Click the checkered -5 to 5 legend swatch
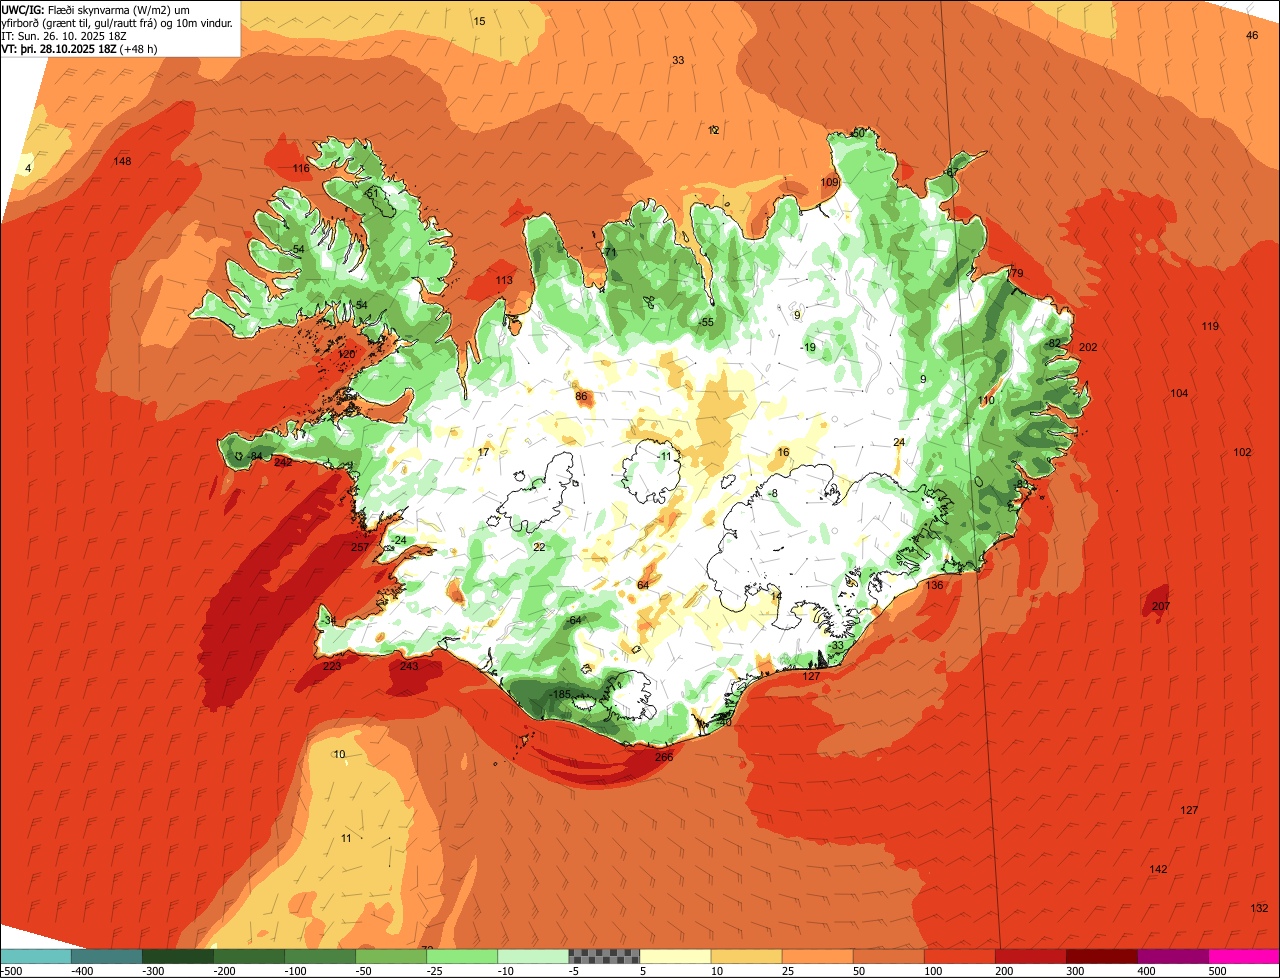 (x=604, y=956)
